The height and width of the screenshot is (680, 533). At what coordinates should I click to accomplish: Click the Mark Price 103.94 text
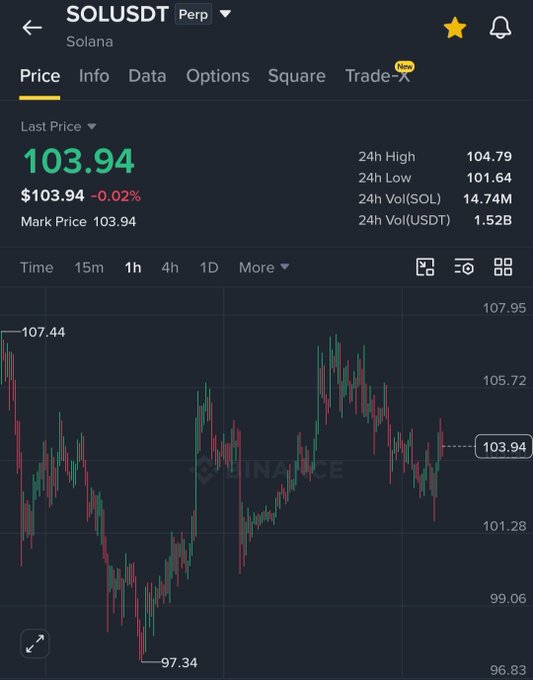[78, 222]
